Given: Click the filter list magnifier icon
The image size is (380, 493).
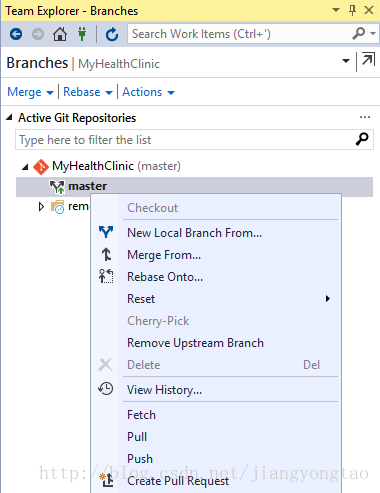Looking at the screenshot, I should click(362, 139).
